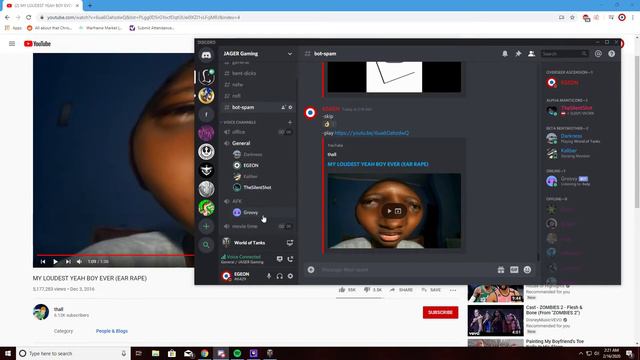This screenshot has height=360, width=640.
Task: Click Add a Server plus icon
Action: point(206,226)
